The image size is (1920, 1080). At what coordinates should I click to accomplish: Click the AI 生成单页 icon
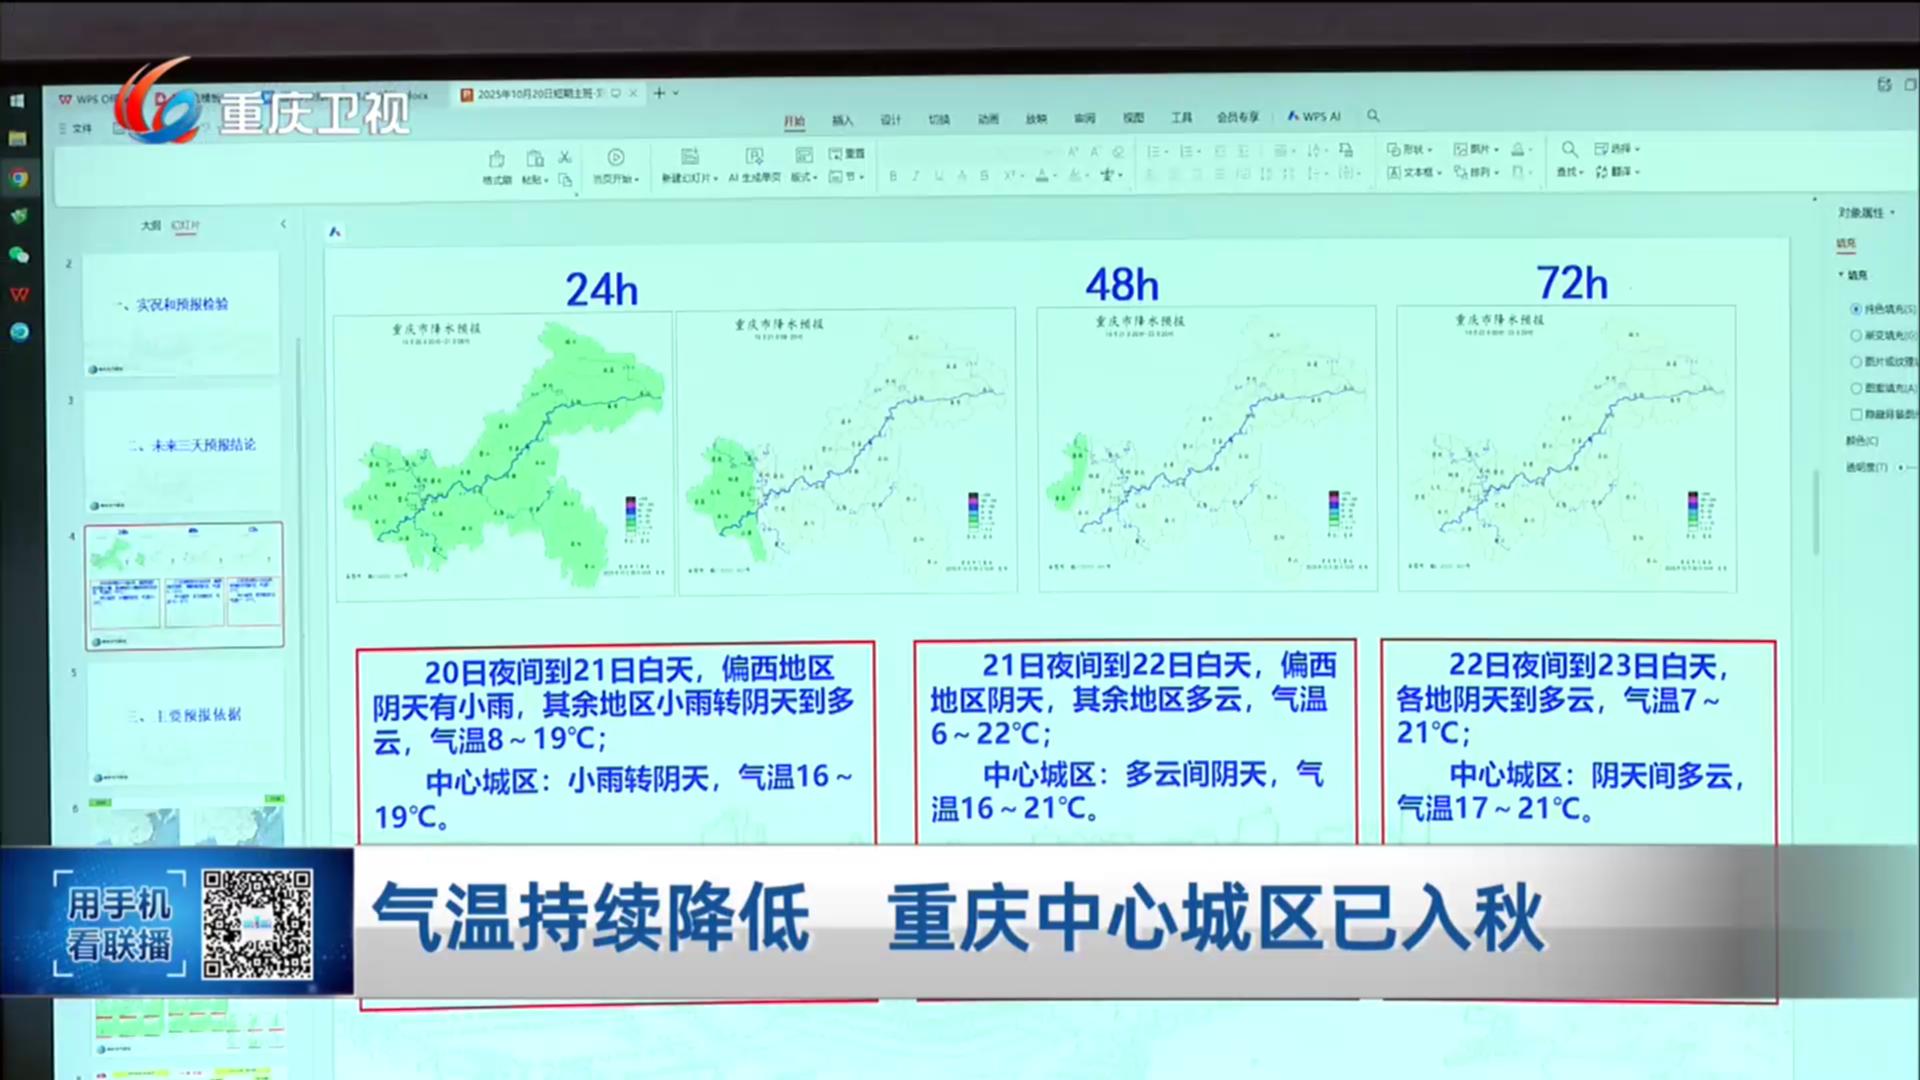click(x=754, y=157)
